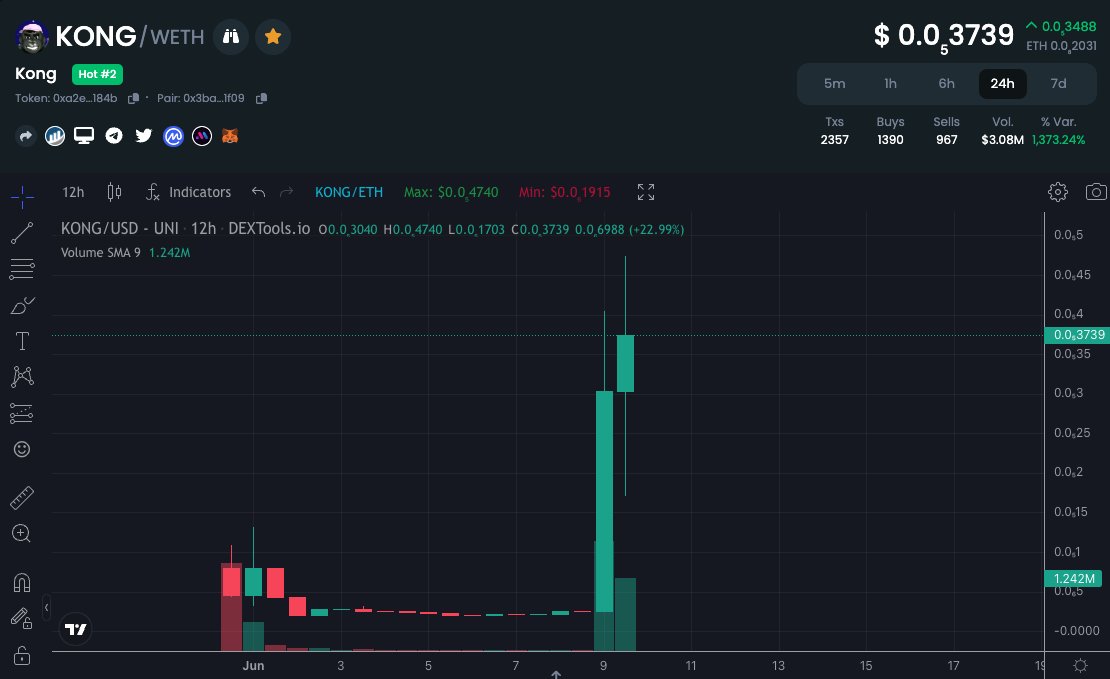The width and height of the screenshot is (1110, 679).
Task: Click the Vol. $3.08M stat
Action: point(1002,131)
